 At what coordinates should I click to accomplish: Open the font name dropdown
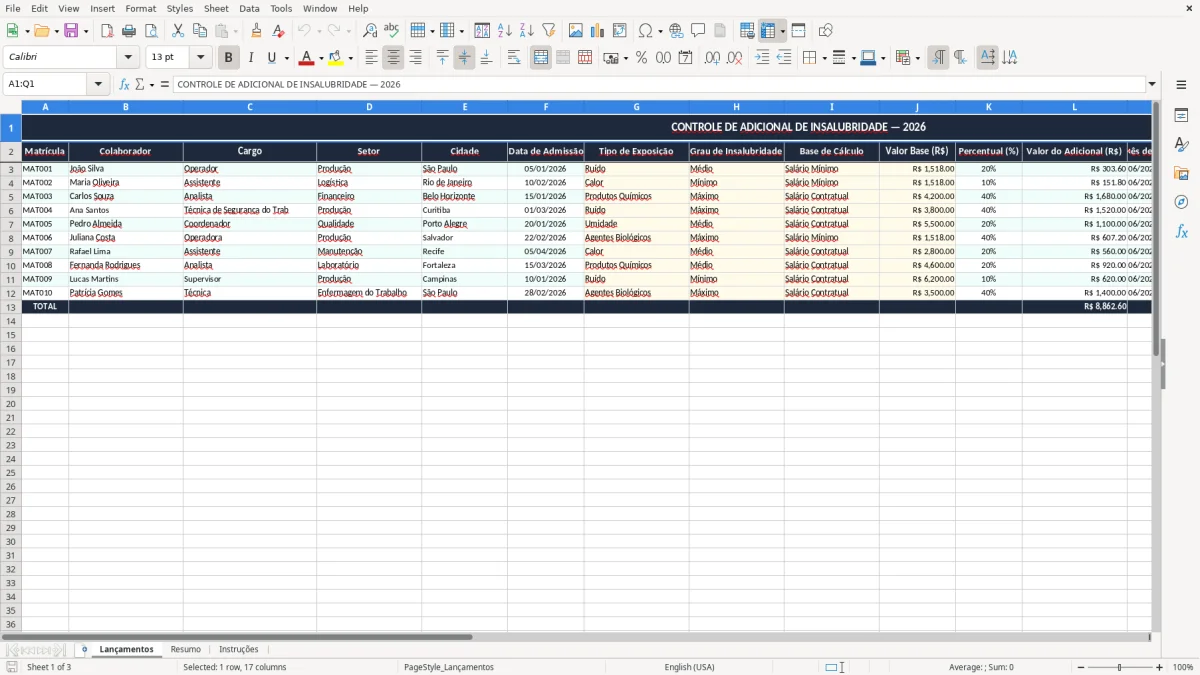tap(128, 58)
